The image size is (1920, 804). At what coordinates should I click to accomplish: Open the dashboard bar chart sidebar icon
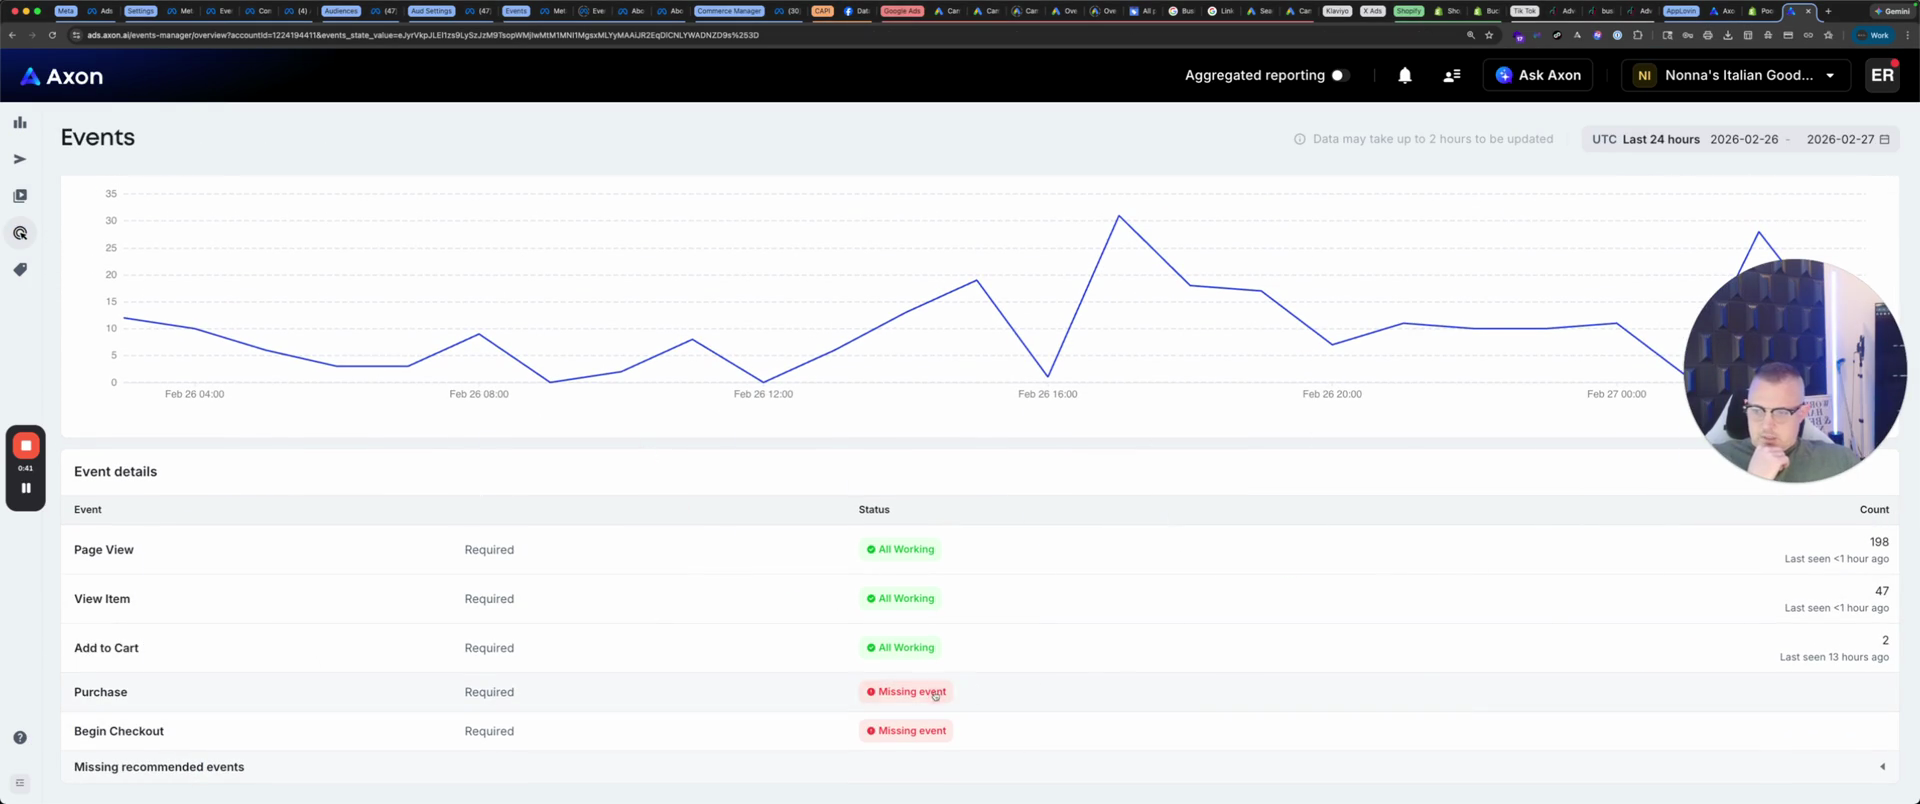point(20,123)
